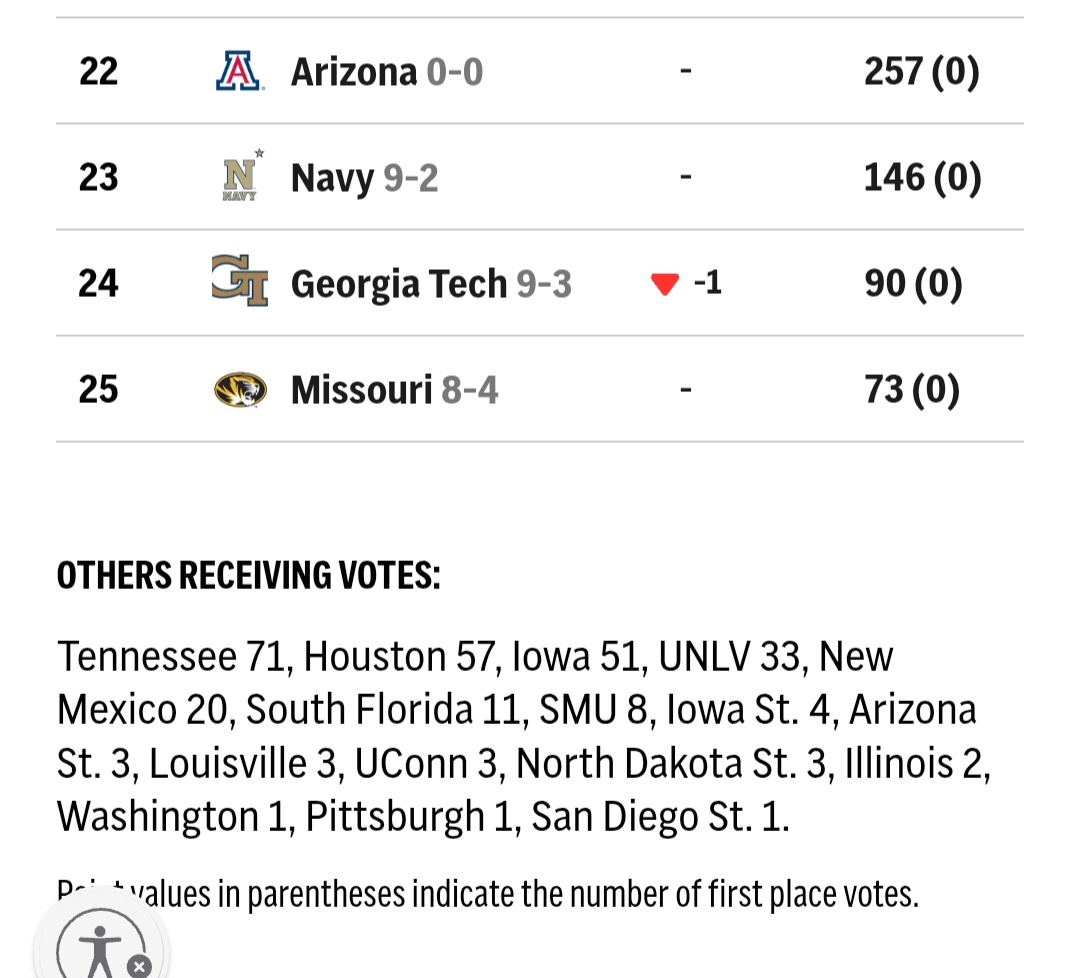Image resolution: width=1080 pixels, height=978 pixels.
Task: Click the red down arrow beside Georgia Tech
Action: [665, 285]
